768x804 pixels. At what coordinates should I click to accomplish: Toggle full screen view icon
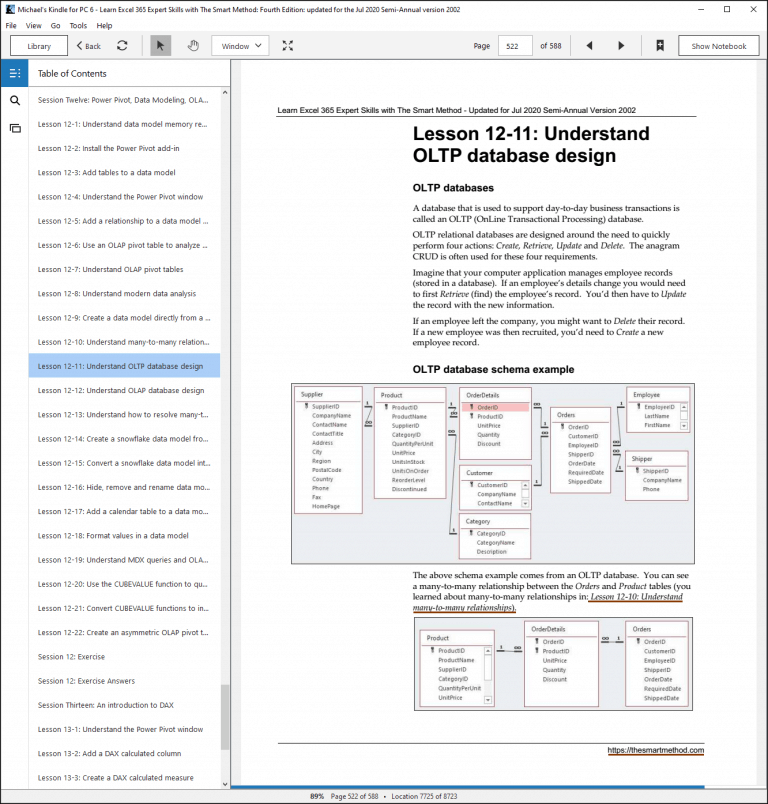coord(288,46)
